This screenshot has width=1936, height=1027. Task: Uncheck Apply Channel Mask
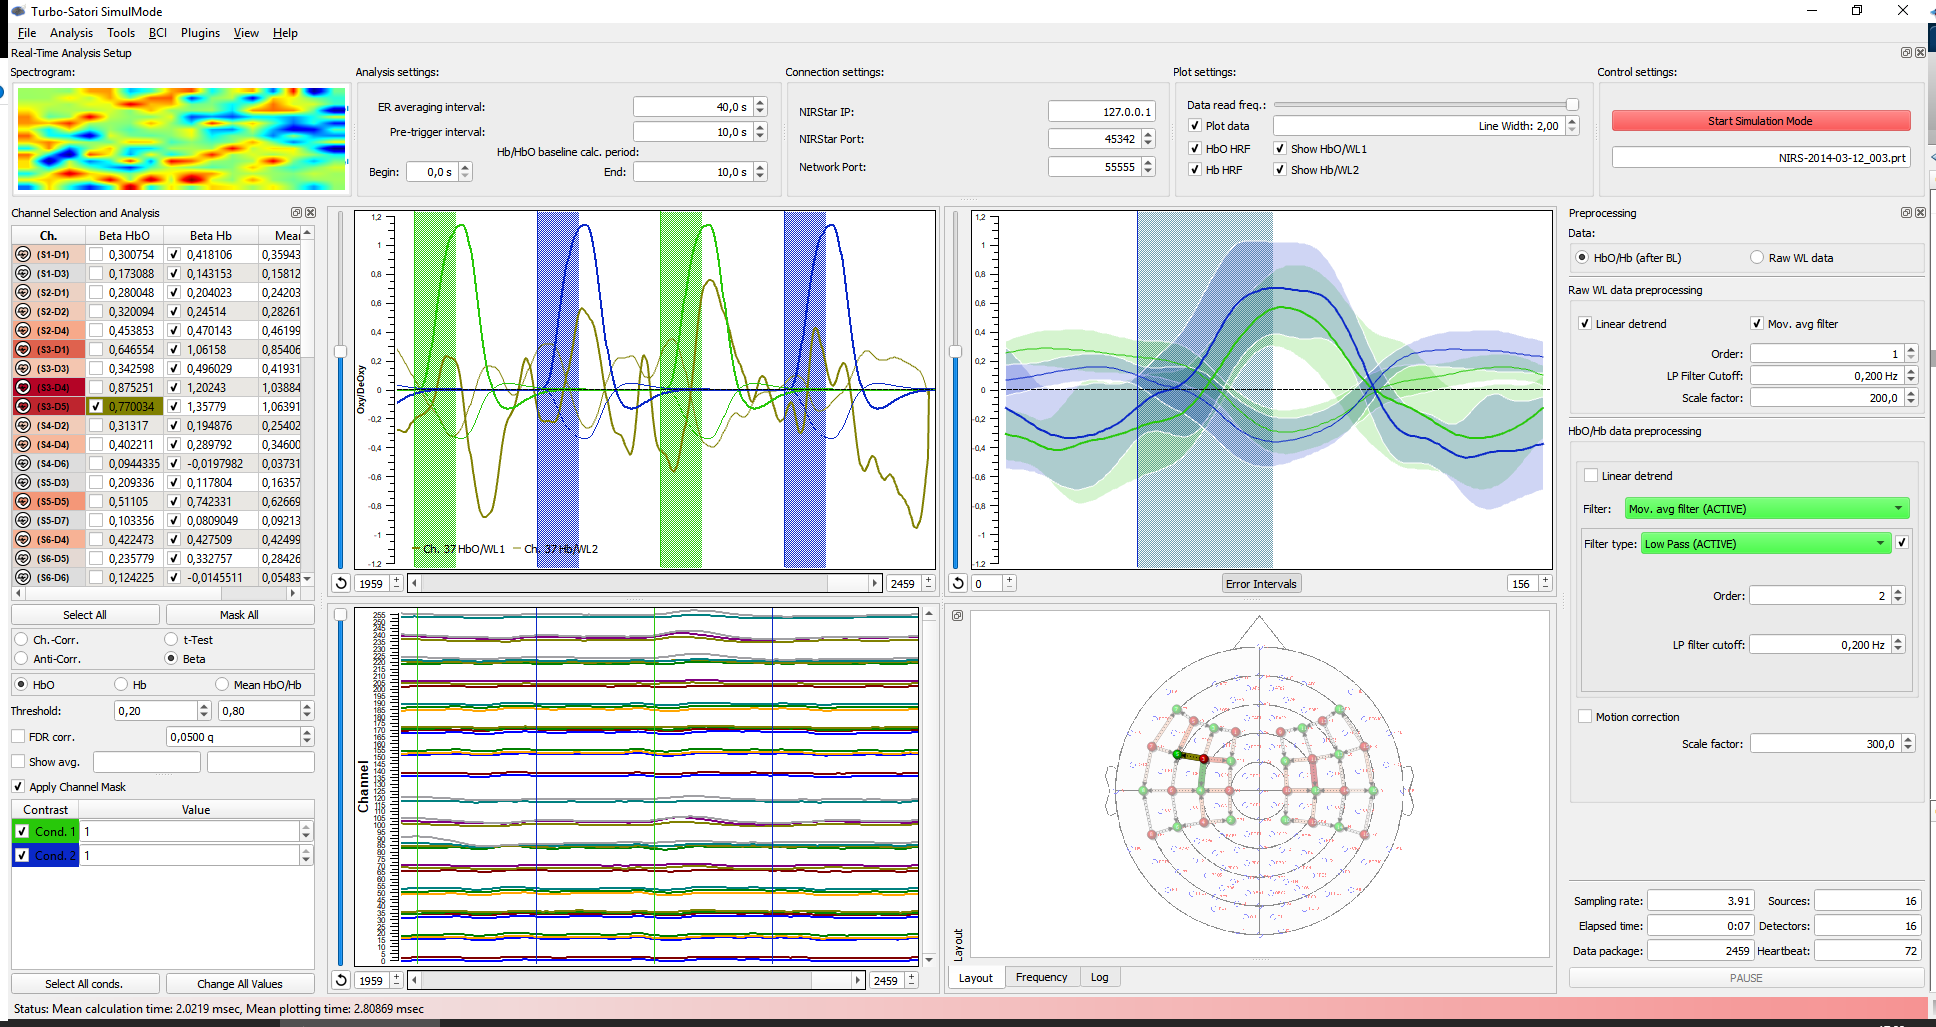[18, 787]
